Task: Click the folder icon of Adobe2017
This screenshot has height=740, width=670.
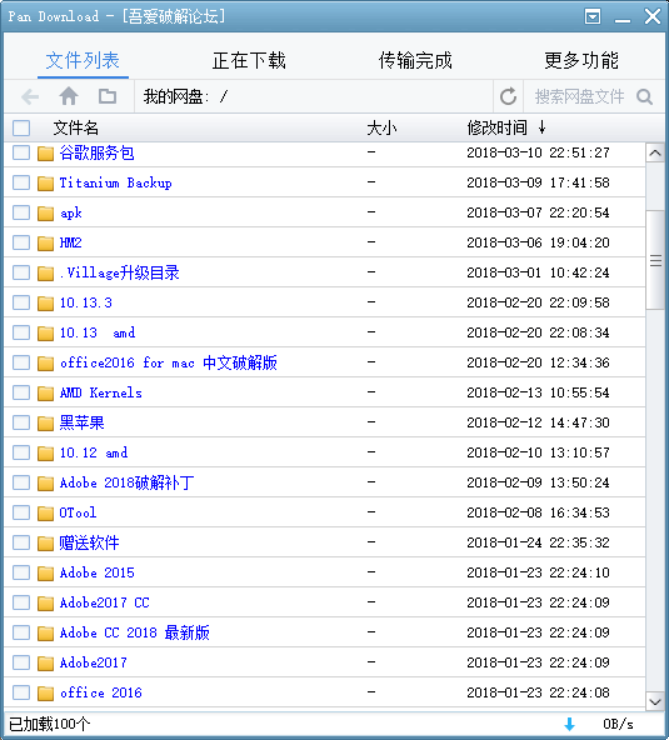Action: (x=45, y=663)
